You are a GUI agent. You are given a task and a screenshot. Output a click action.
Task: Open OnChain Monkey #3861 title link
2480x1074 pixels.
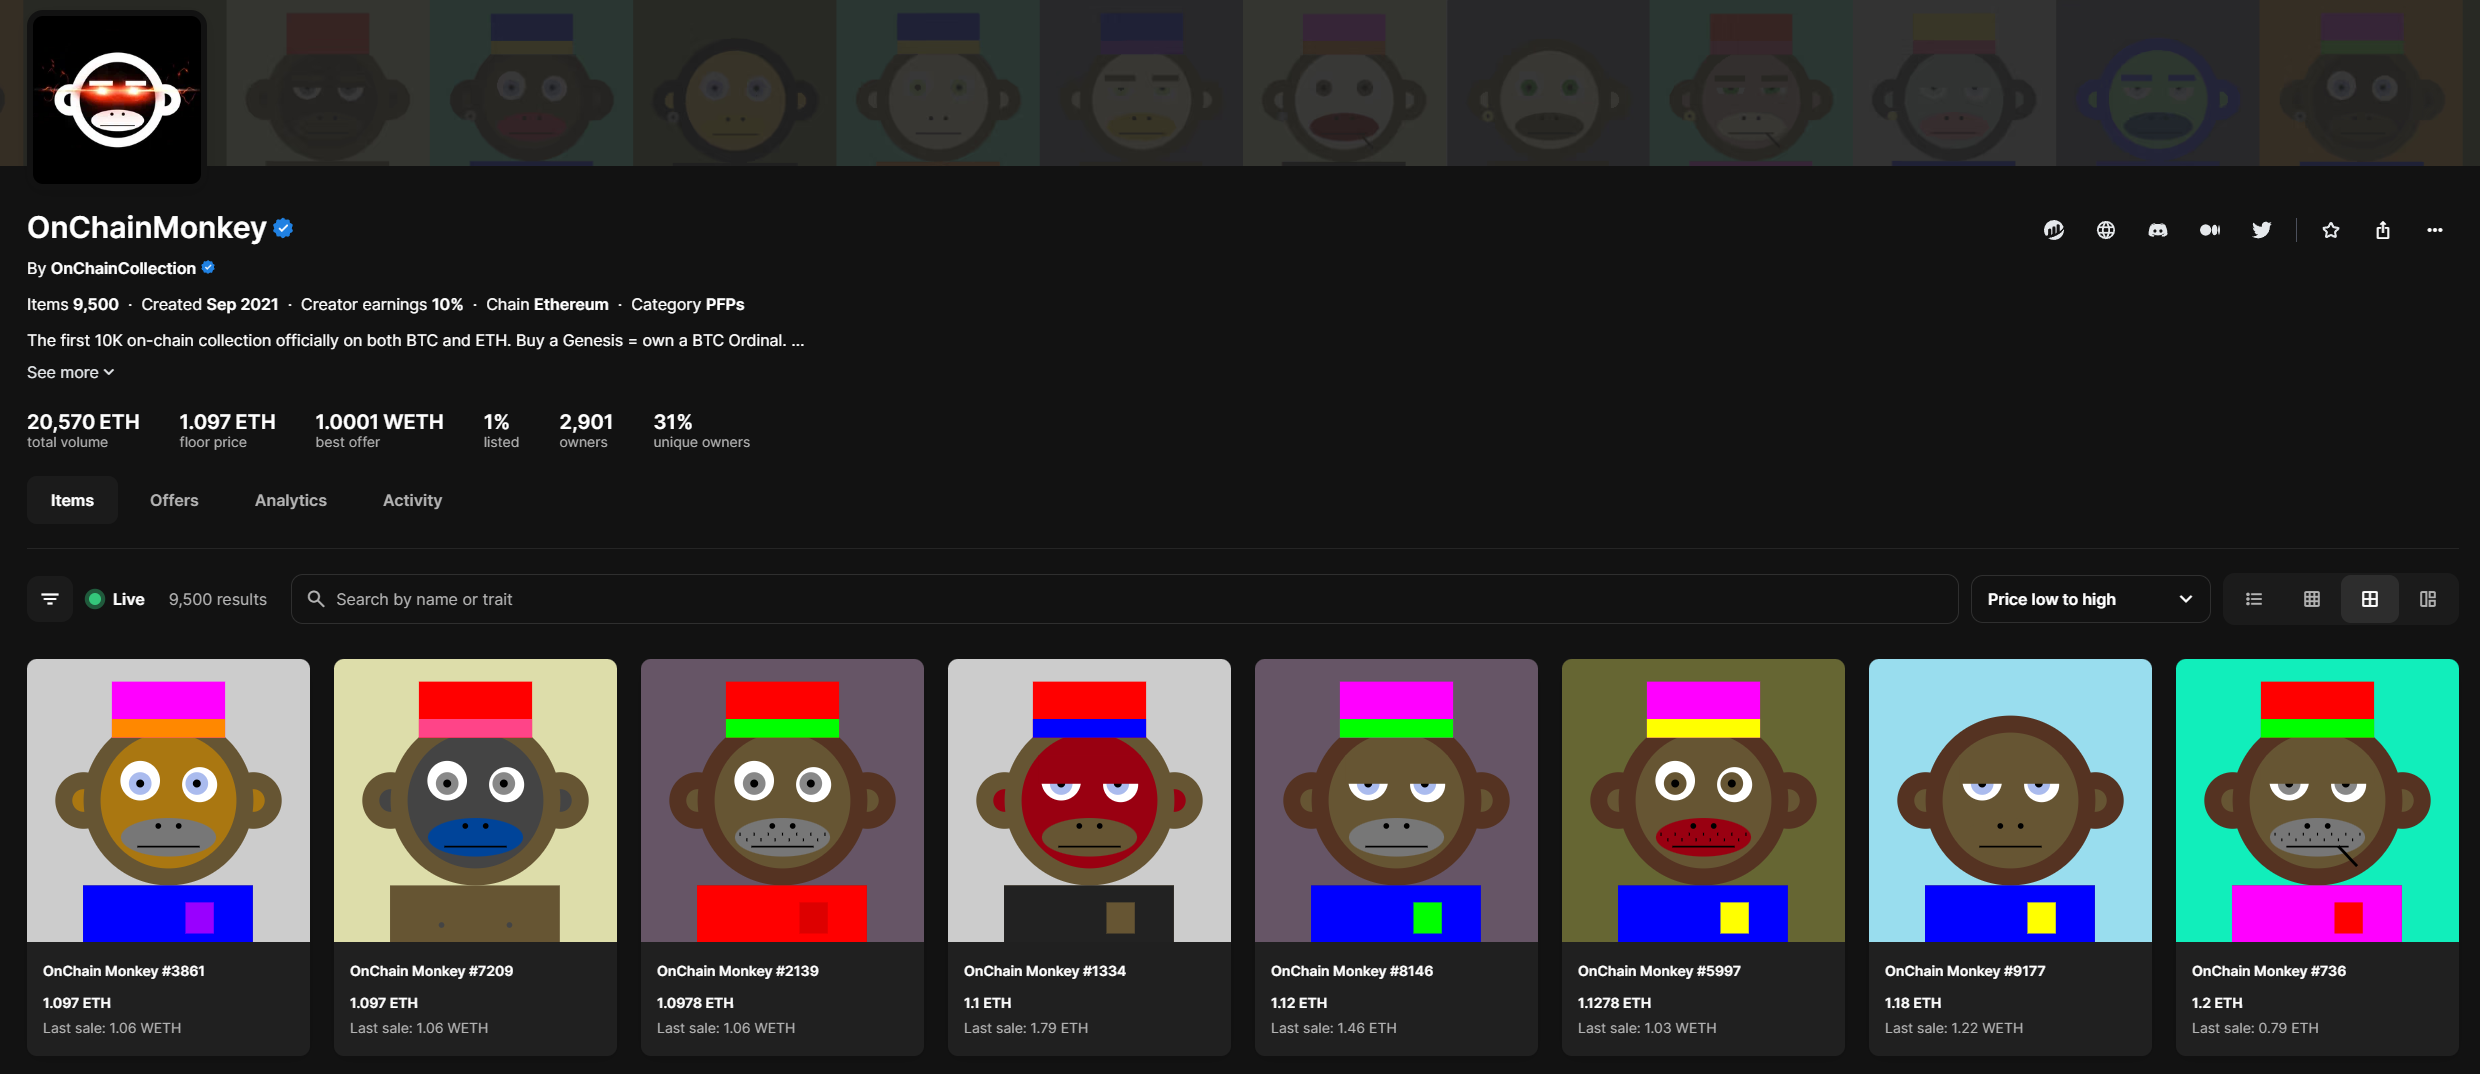124,971
